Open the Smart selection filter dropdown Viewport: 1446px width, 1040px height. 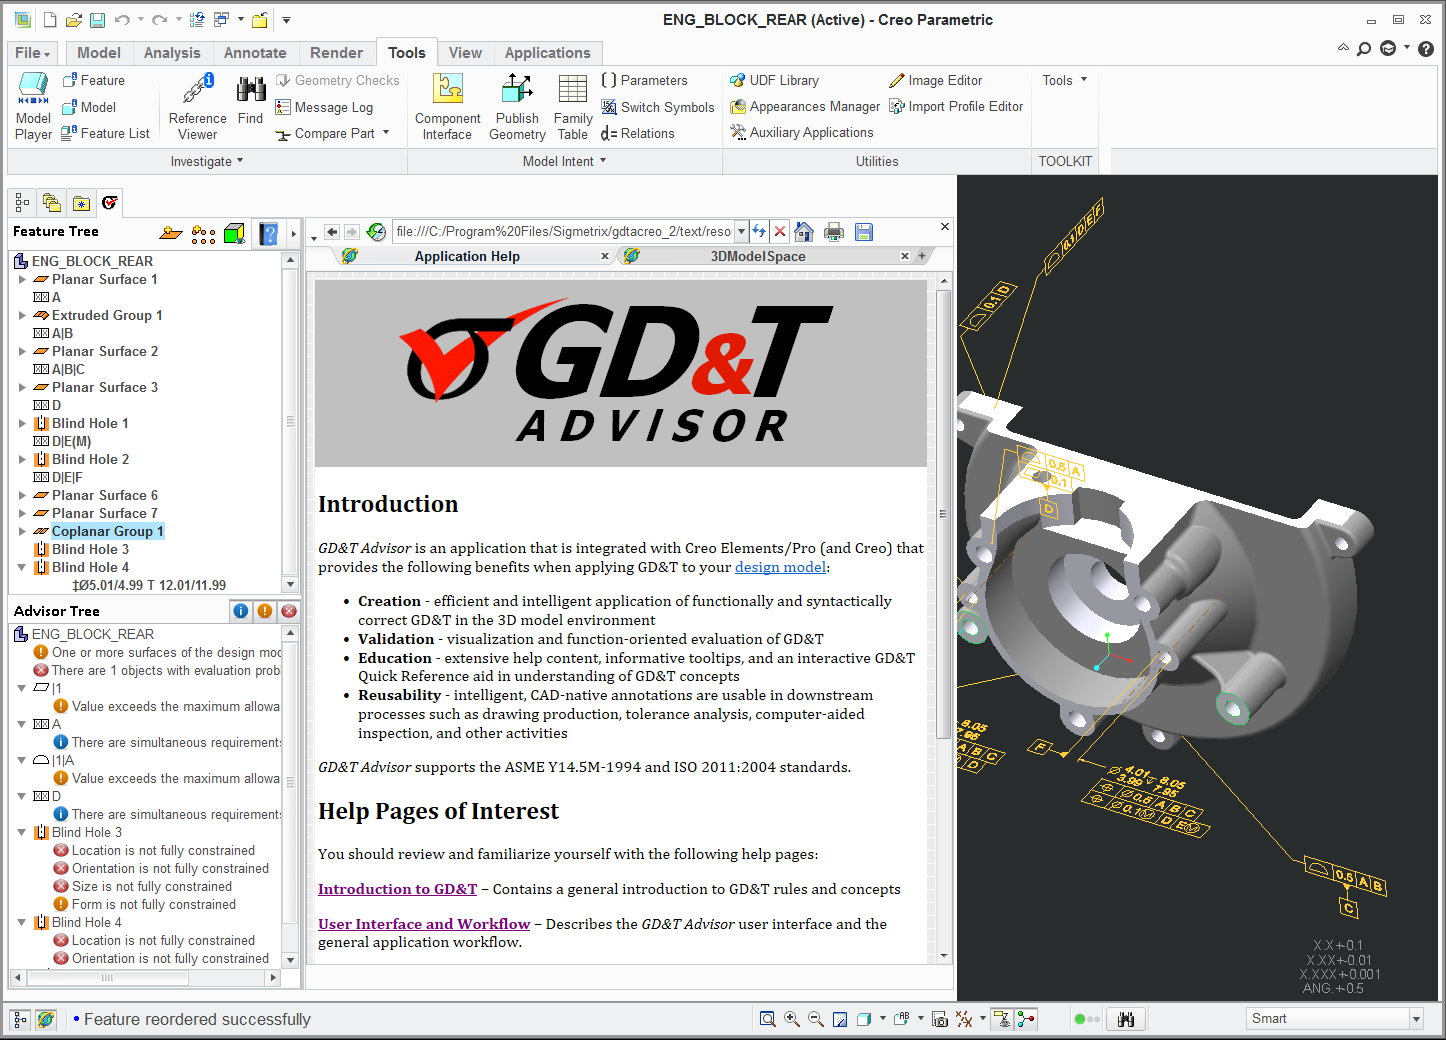click(x=1415, y=1019)
